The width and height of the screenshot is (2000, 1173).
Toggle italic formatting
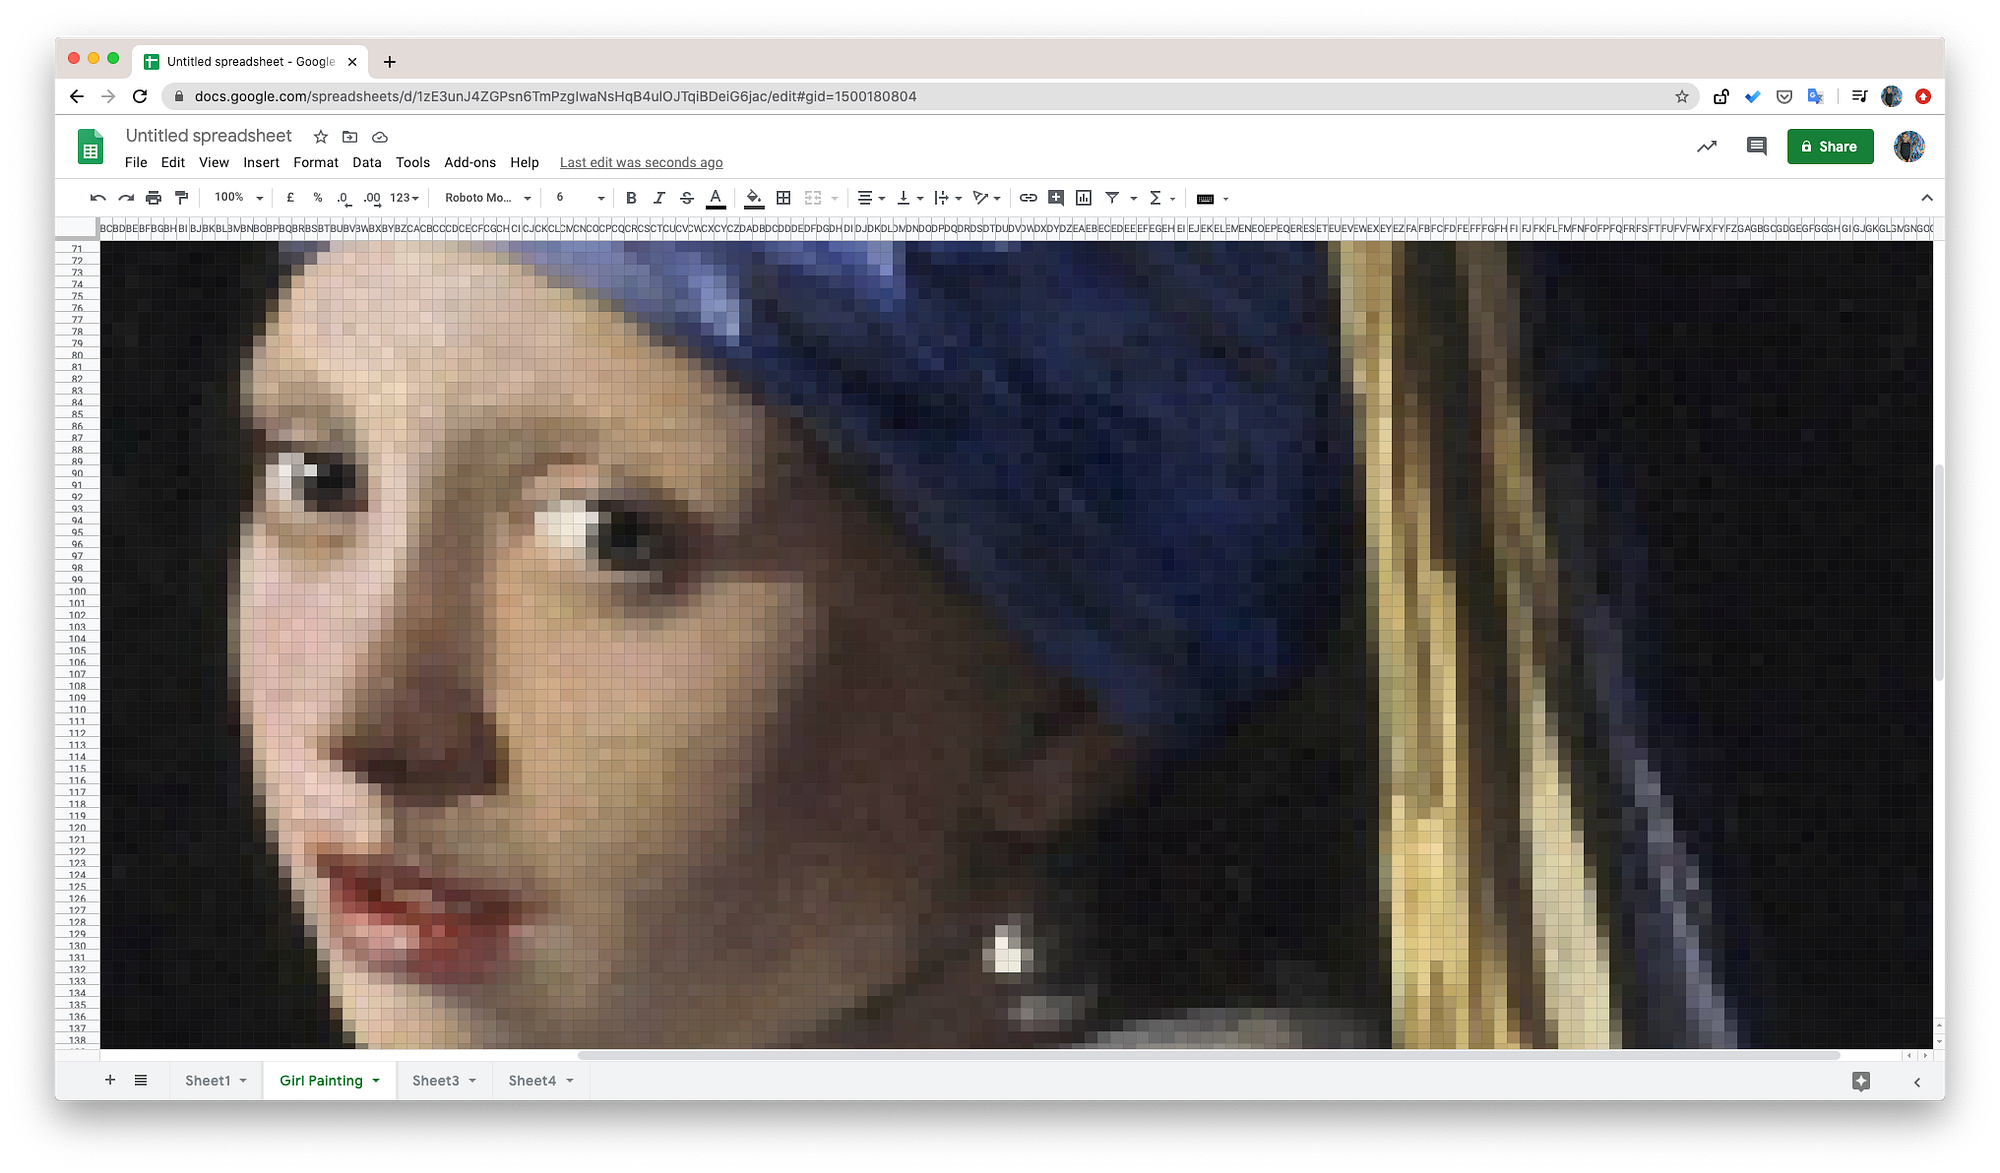pyautogui.click(x=659, y=197)
